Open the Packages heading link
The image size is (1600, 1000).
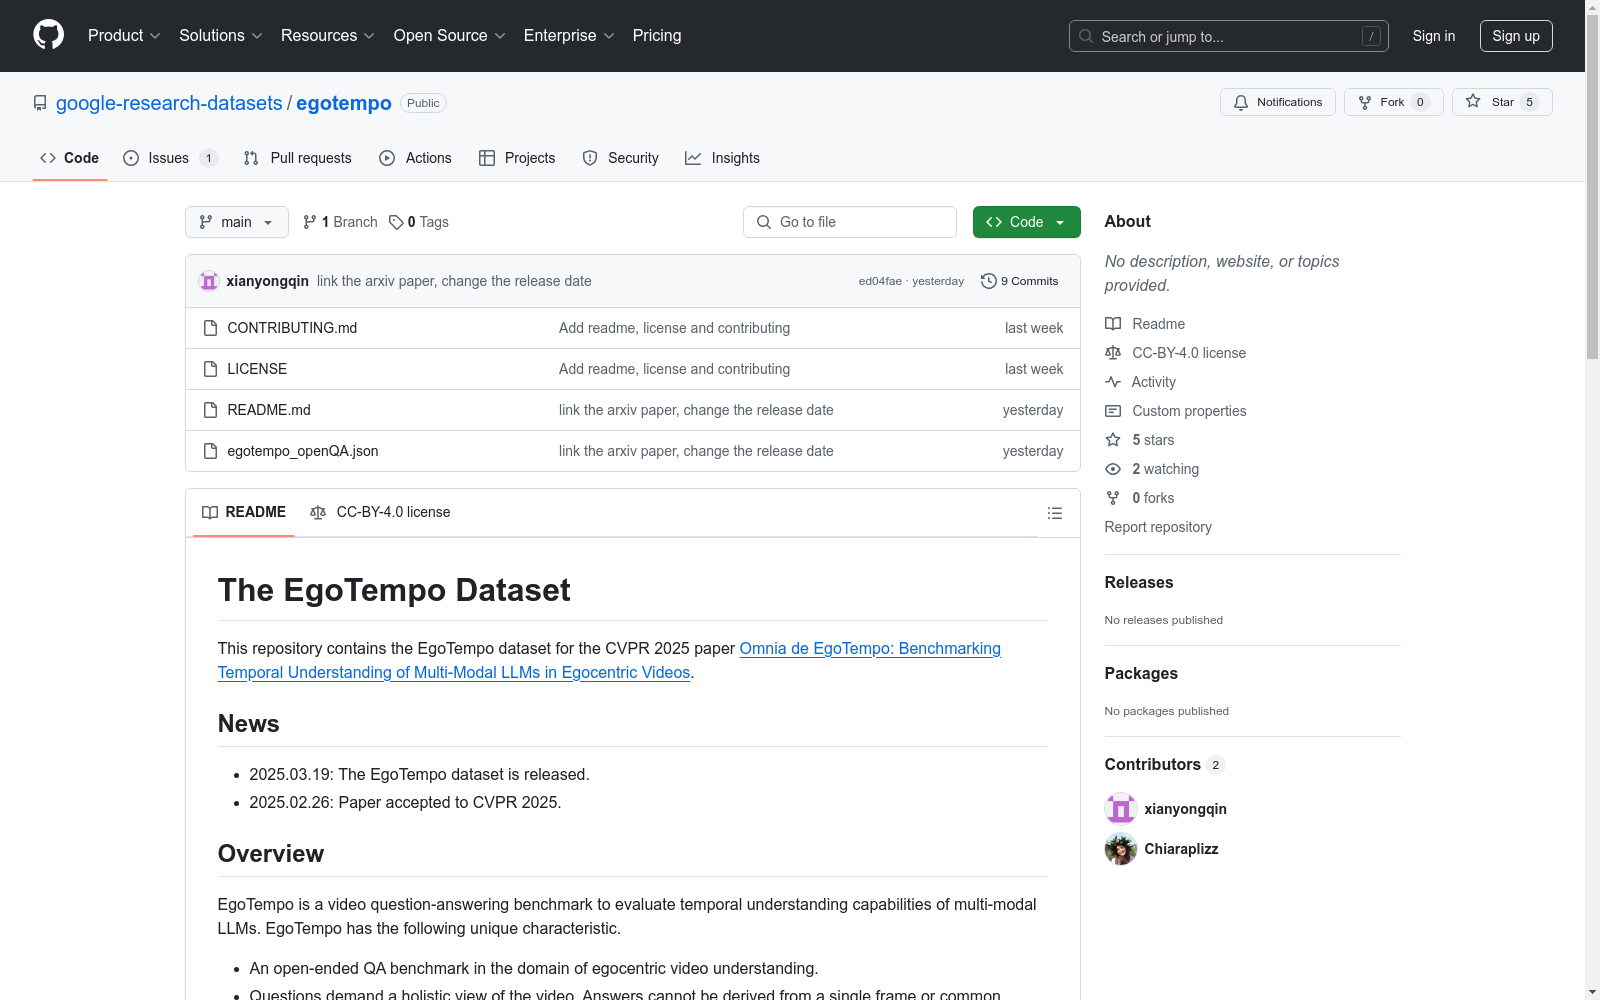(x=1141, y=673)
